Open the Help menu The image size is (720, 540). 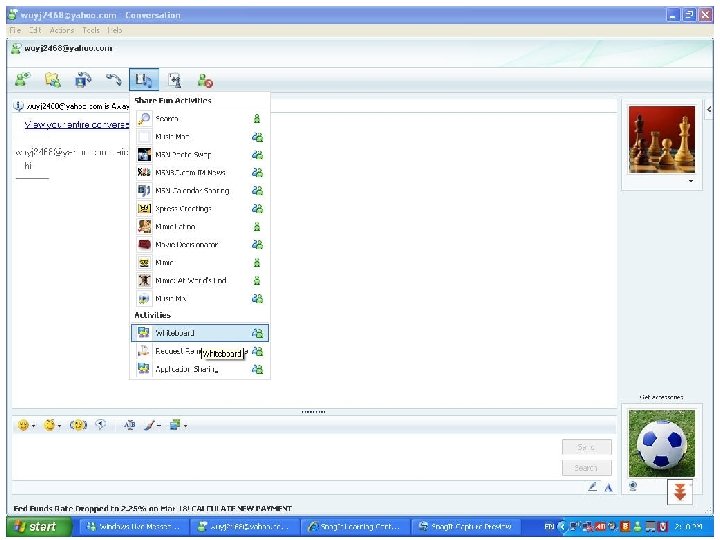[x=115, y=30]
